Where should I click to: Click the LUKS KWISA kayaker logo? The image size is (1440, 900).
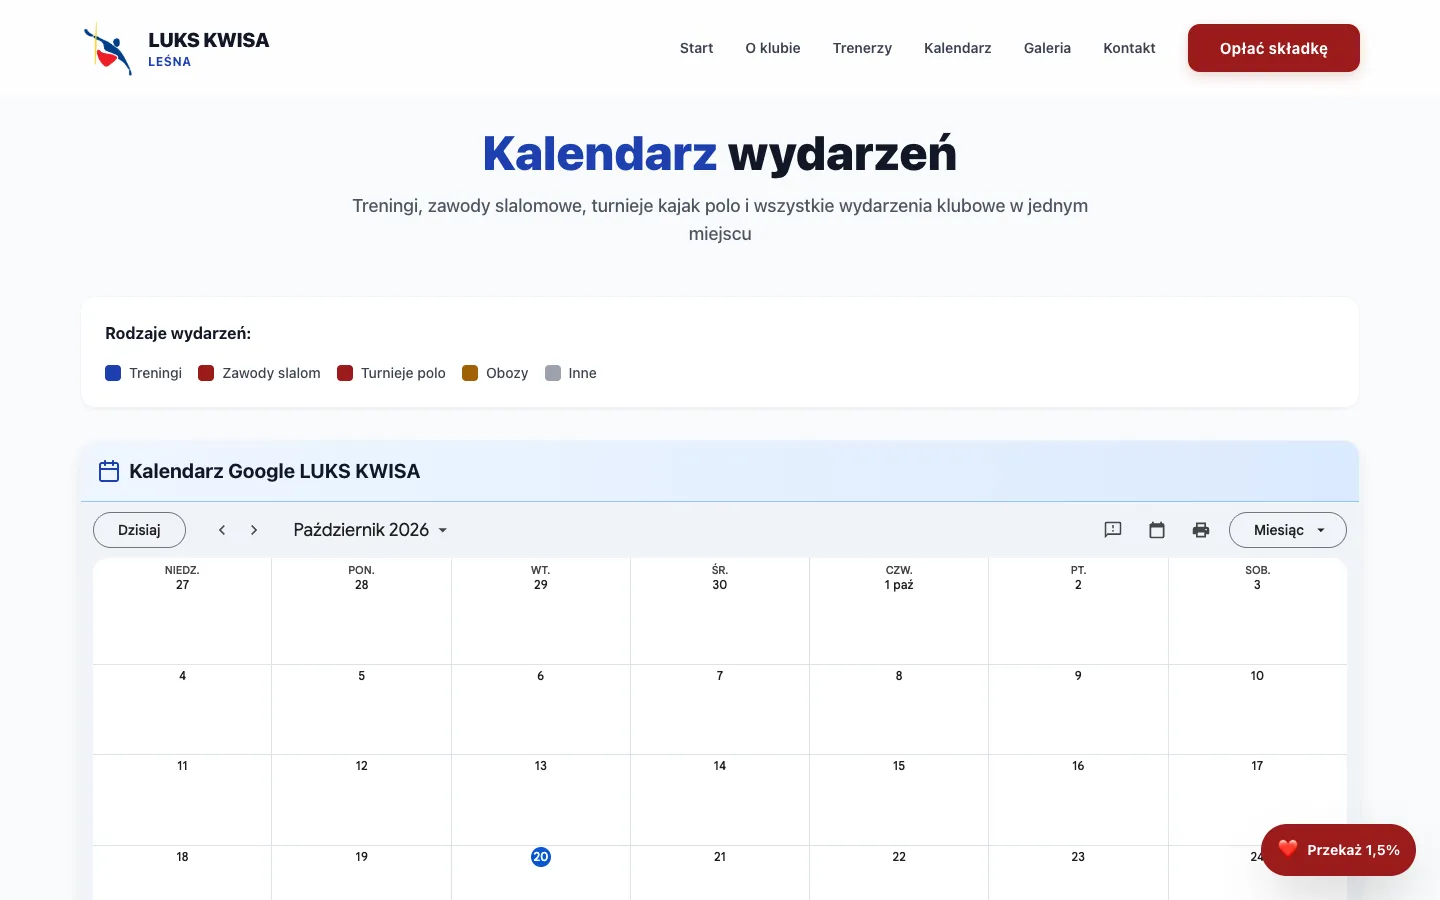[107, 48]
